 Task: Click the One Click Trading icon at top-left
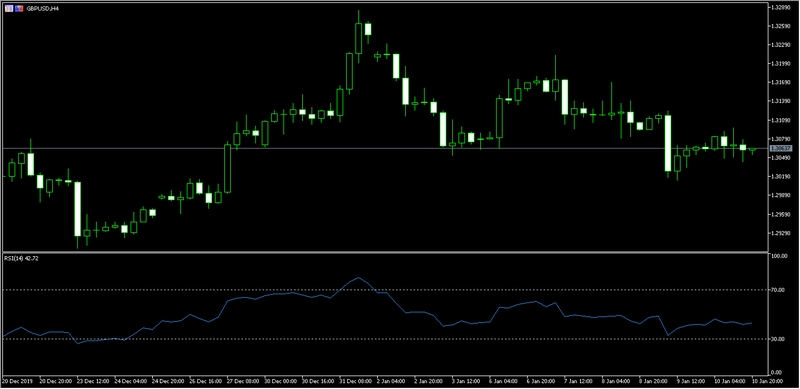coord(9,9)
